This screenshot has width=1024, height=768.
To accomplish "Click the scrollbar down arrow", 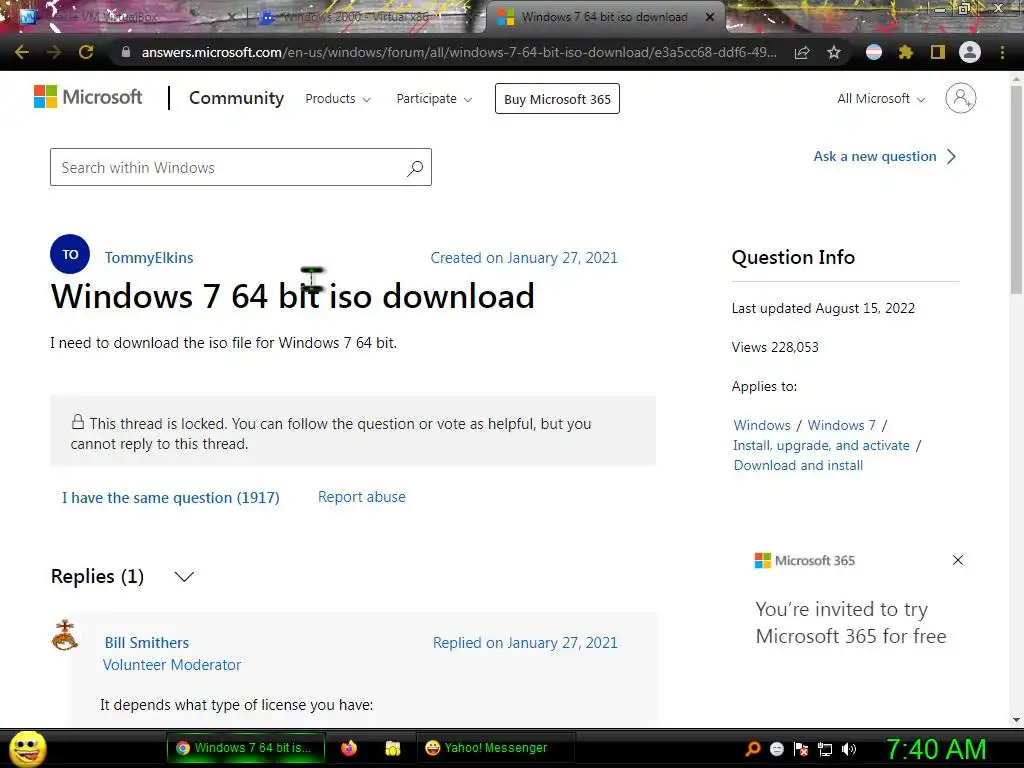I will (x=1016, y=720).
